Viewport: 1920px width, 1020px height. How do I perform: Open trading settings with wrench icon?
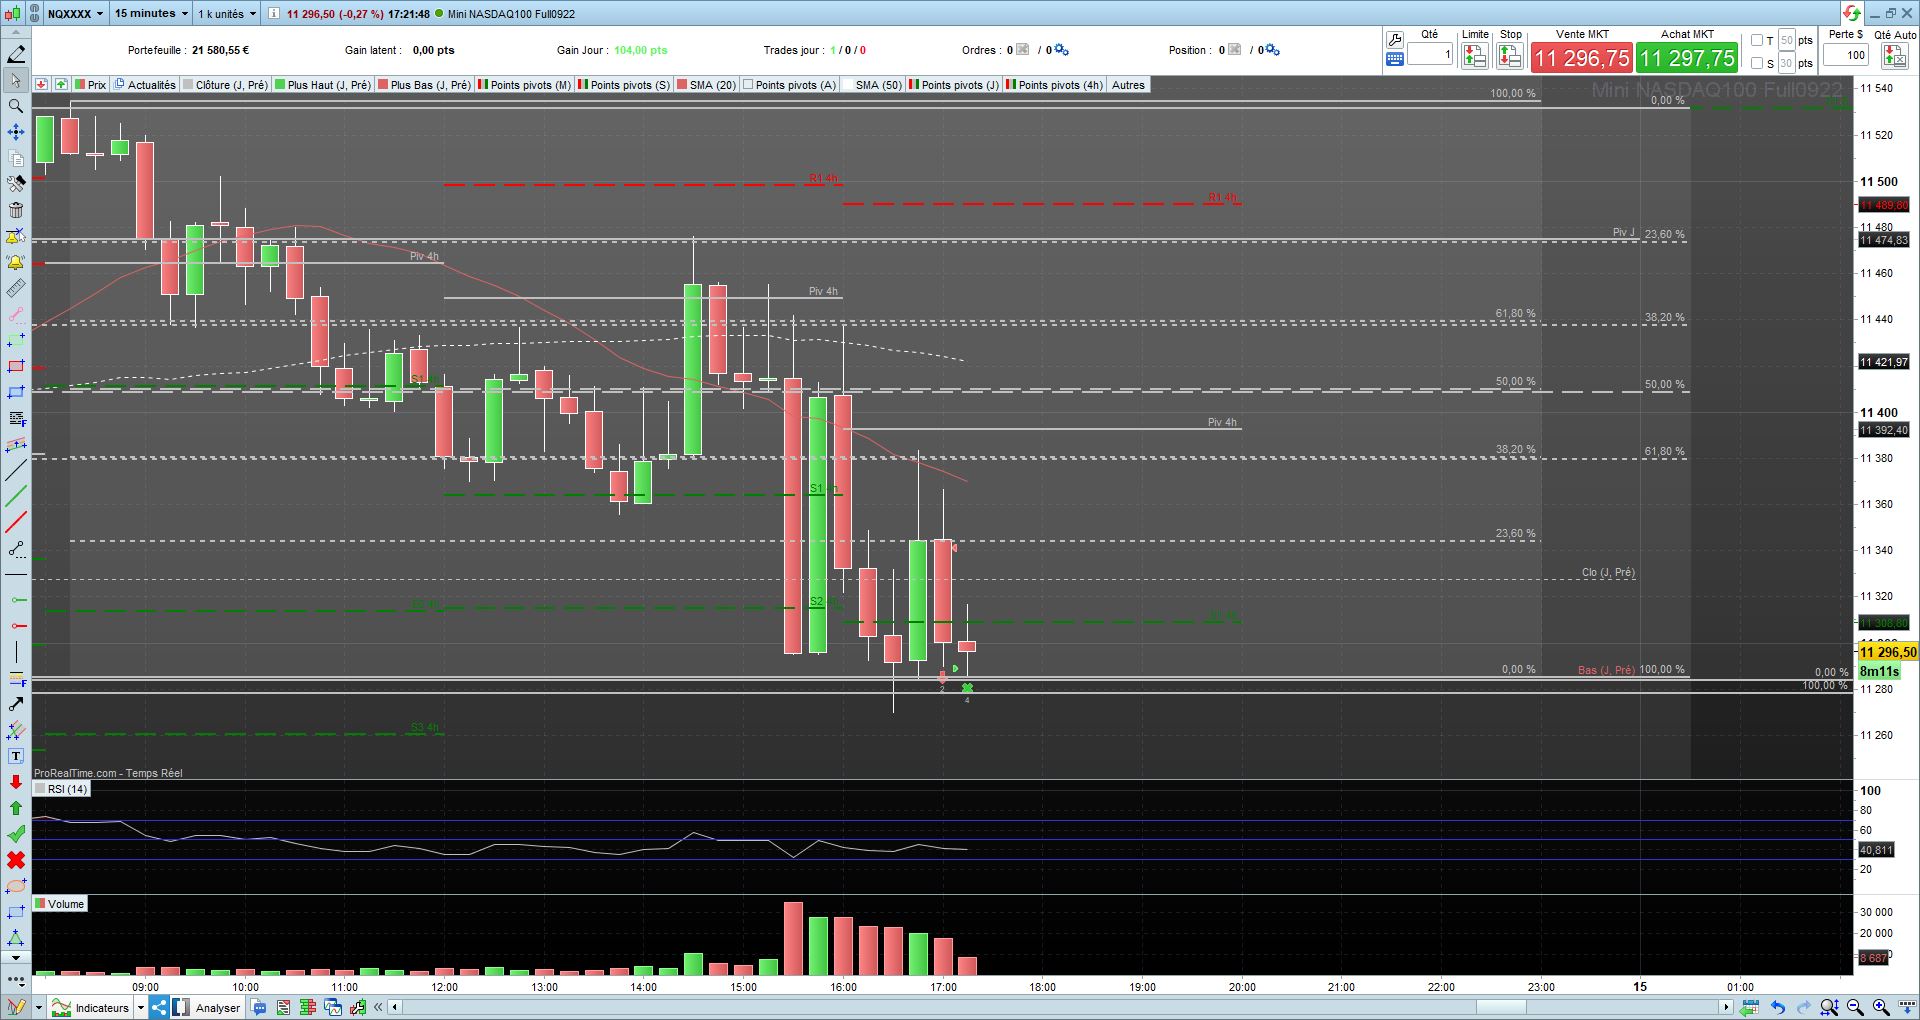tap(1395, 40)
